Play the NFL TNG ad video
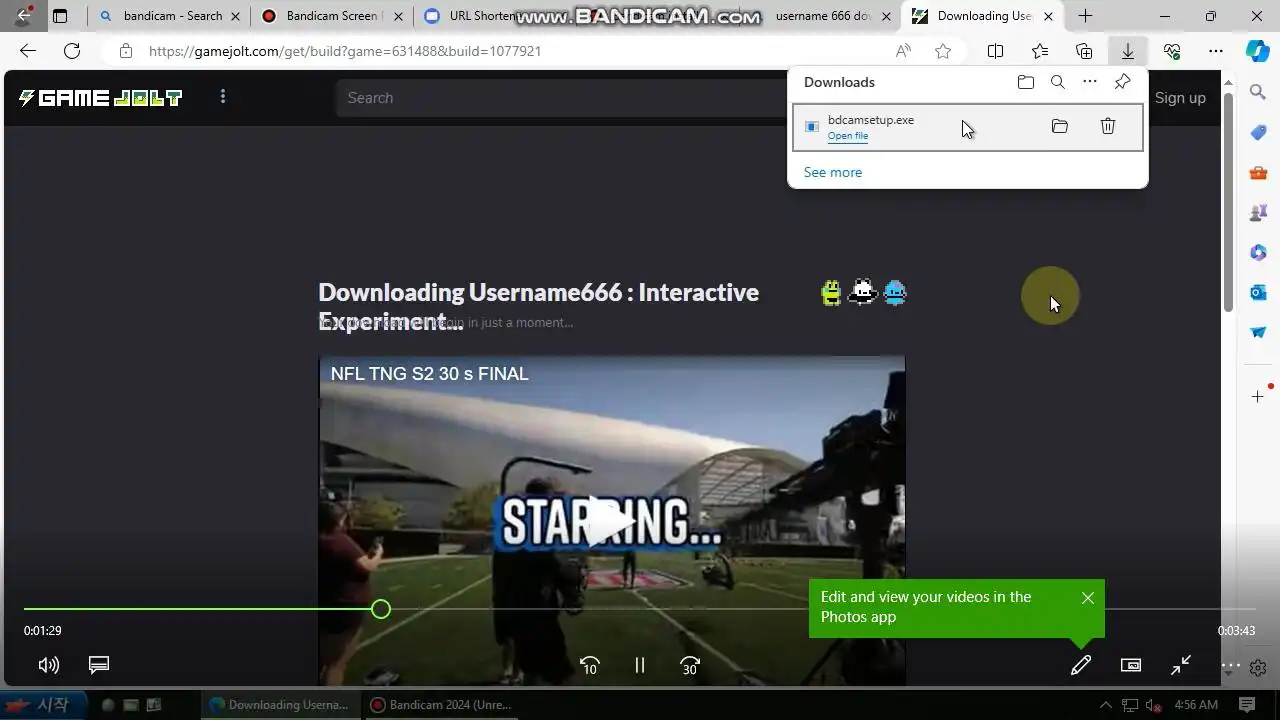The height and width of the screenshot is (720, 1280). (610, 521)
